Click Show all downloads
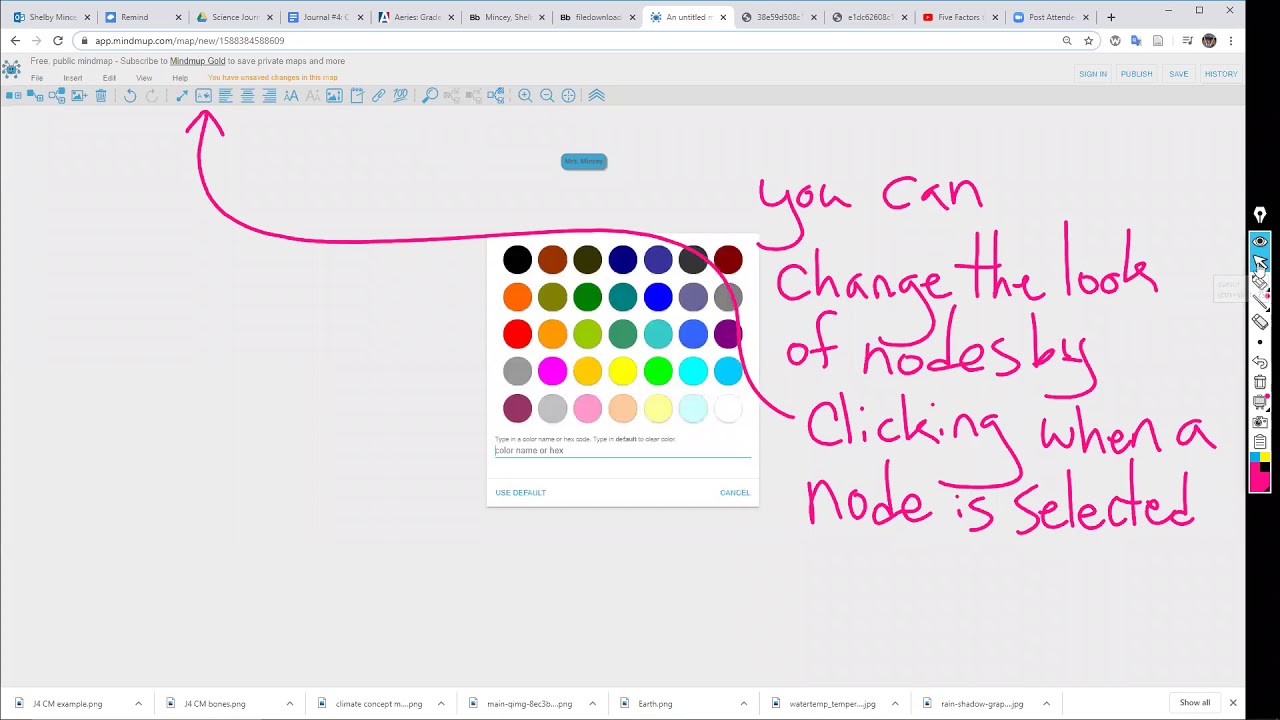This screenshot has height=720, width=1280. pyautogui.click(x=1194, y=703)
